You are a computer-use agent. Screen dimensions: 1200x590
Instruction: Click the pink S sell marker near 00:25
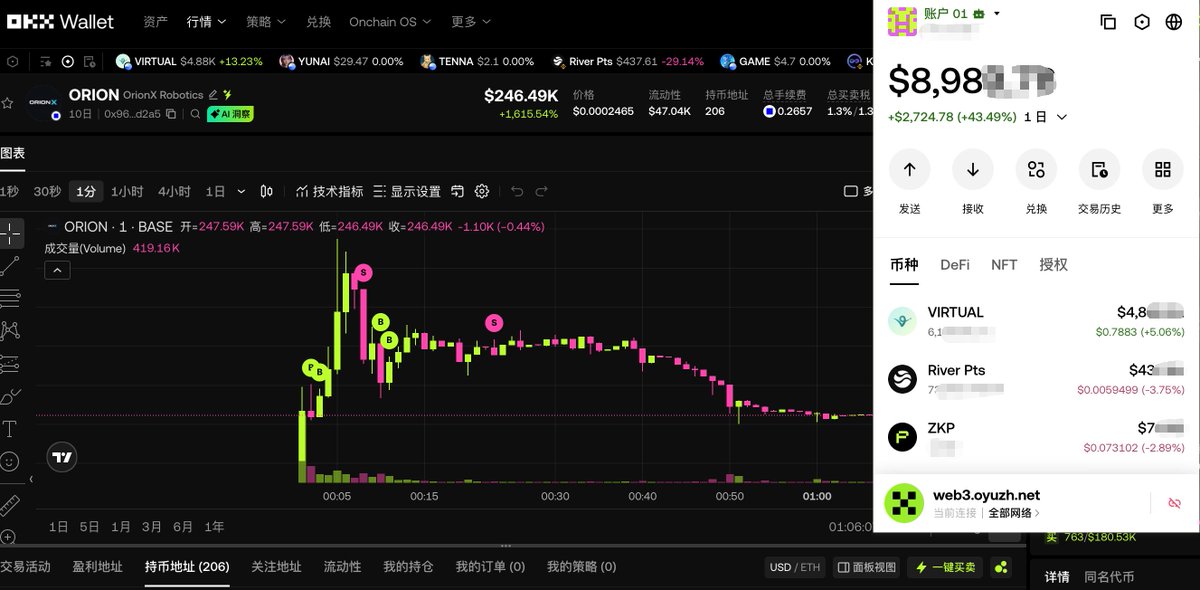(x=494, y=322)
